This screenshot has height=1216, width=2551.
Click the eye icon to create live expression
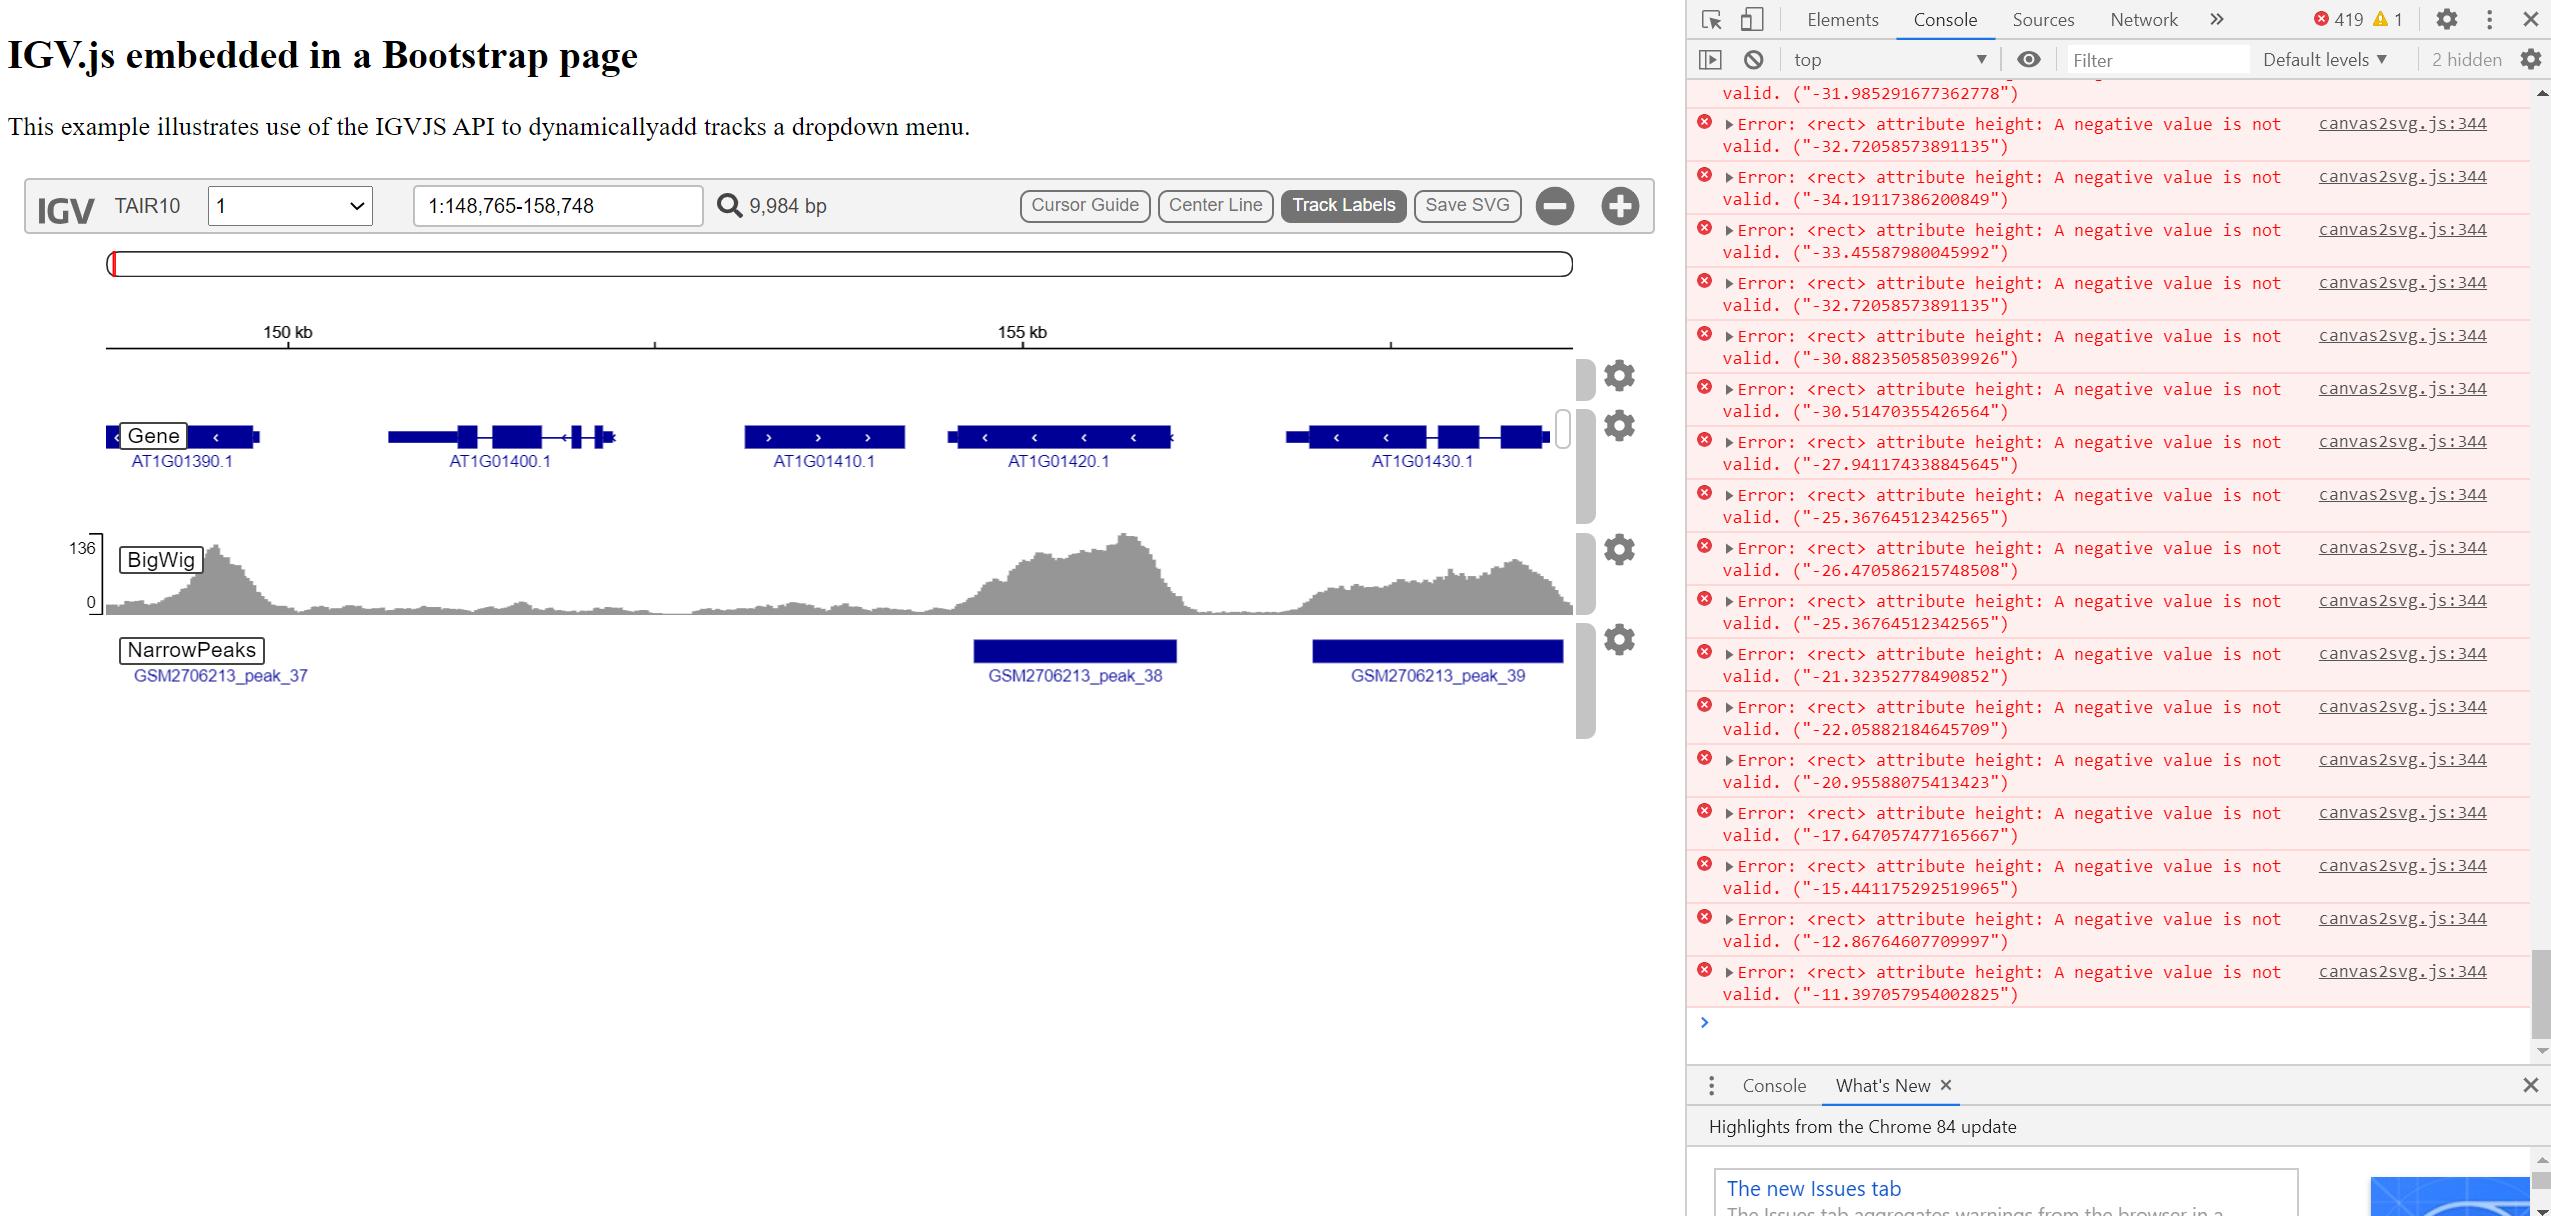(2029, 59)
